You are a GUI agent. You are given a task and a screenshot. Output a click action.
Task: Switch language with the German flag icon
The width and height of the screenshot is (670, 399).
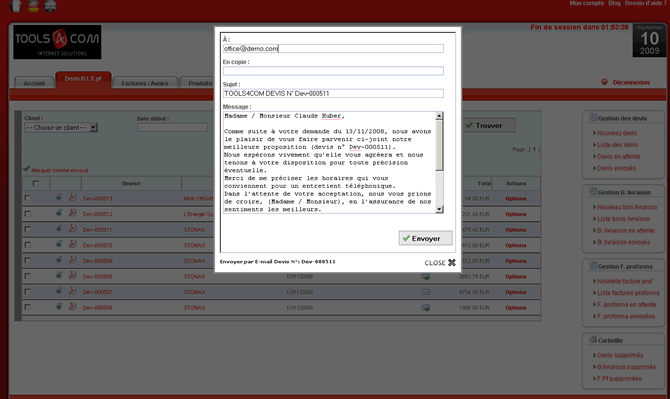(x=33, y=6)
